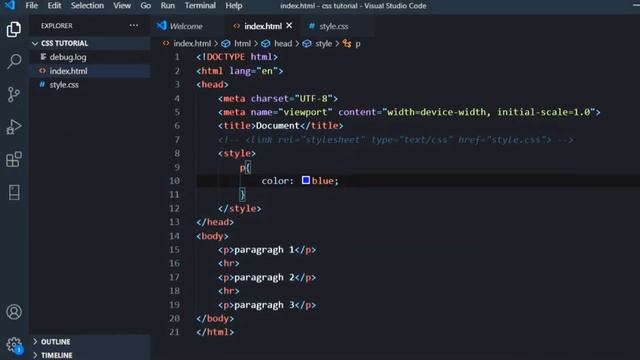640x360 pixels.
Task: Click the viewport meta content value
Action: pos(489,112)
